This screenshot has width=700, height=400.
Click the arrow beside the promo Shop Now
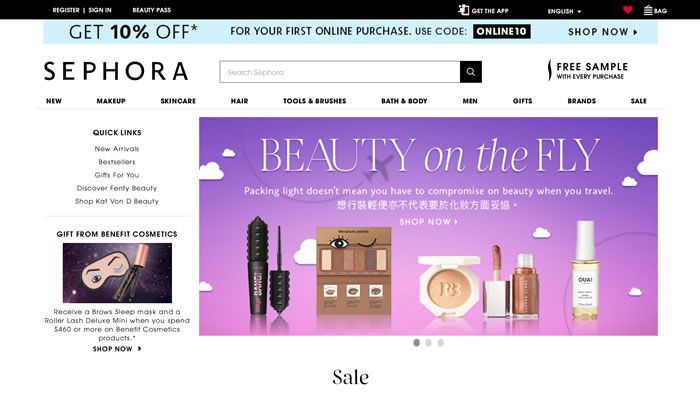[635, 32]
